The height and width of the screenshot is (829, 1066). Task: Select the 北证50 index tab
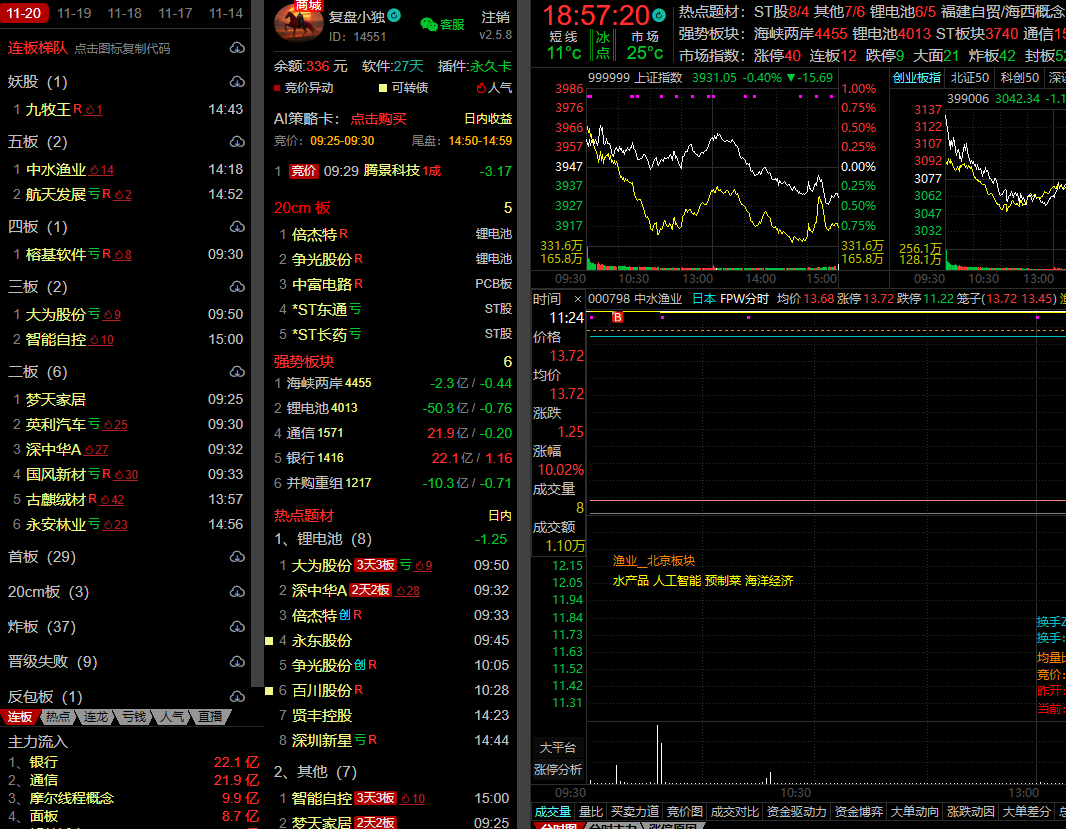[x=969, y=77]
